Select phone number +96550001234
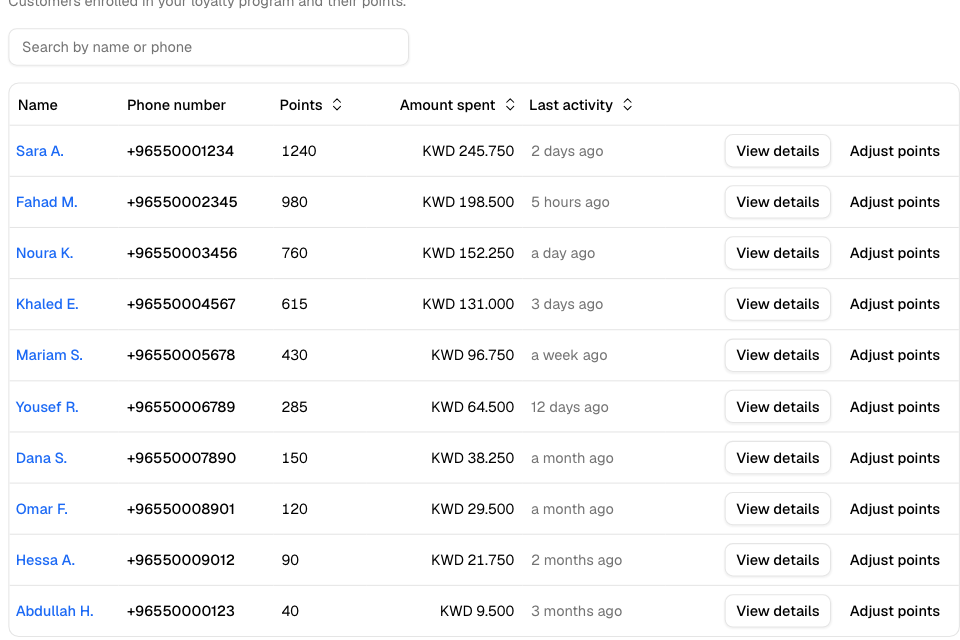Viewport: 960px width, 640px height. (180, 151)
